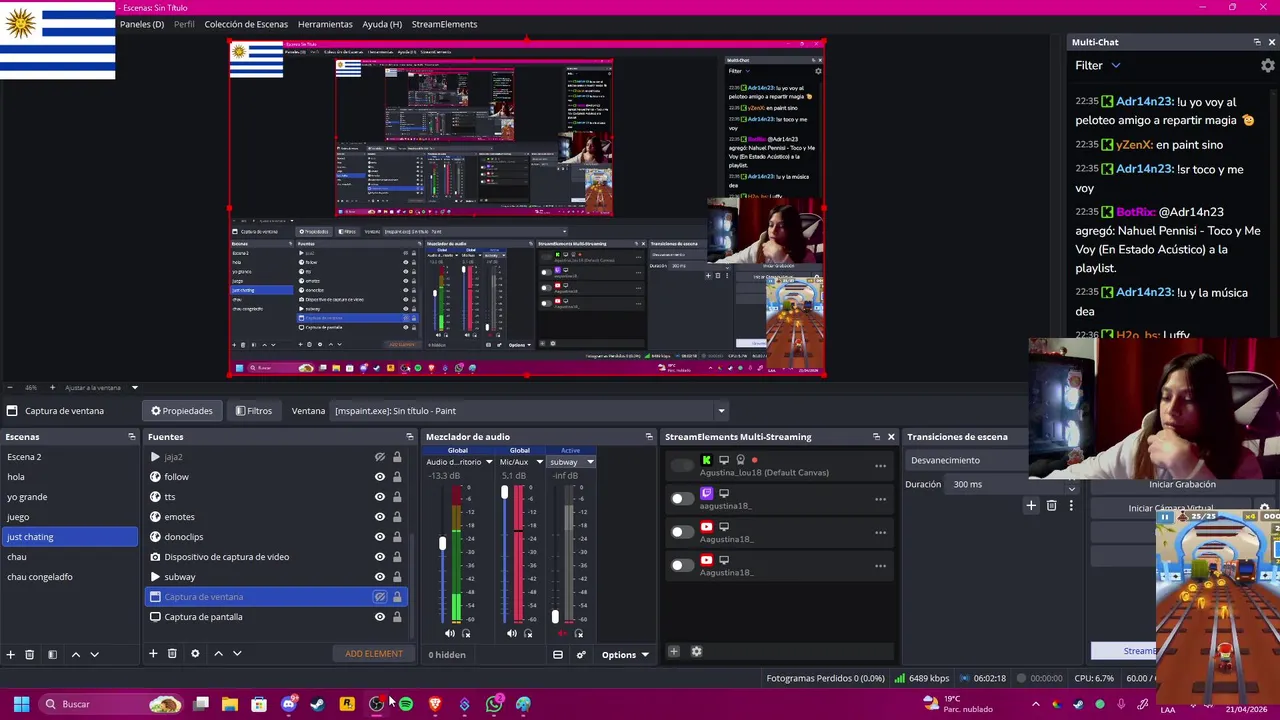Open audio mixer advanced settings gears
1280x720 pixels.
click(581, 655)
